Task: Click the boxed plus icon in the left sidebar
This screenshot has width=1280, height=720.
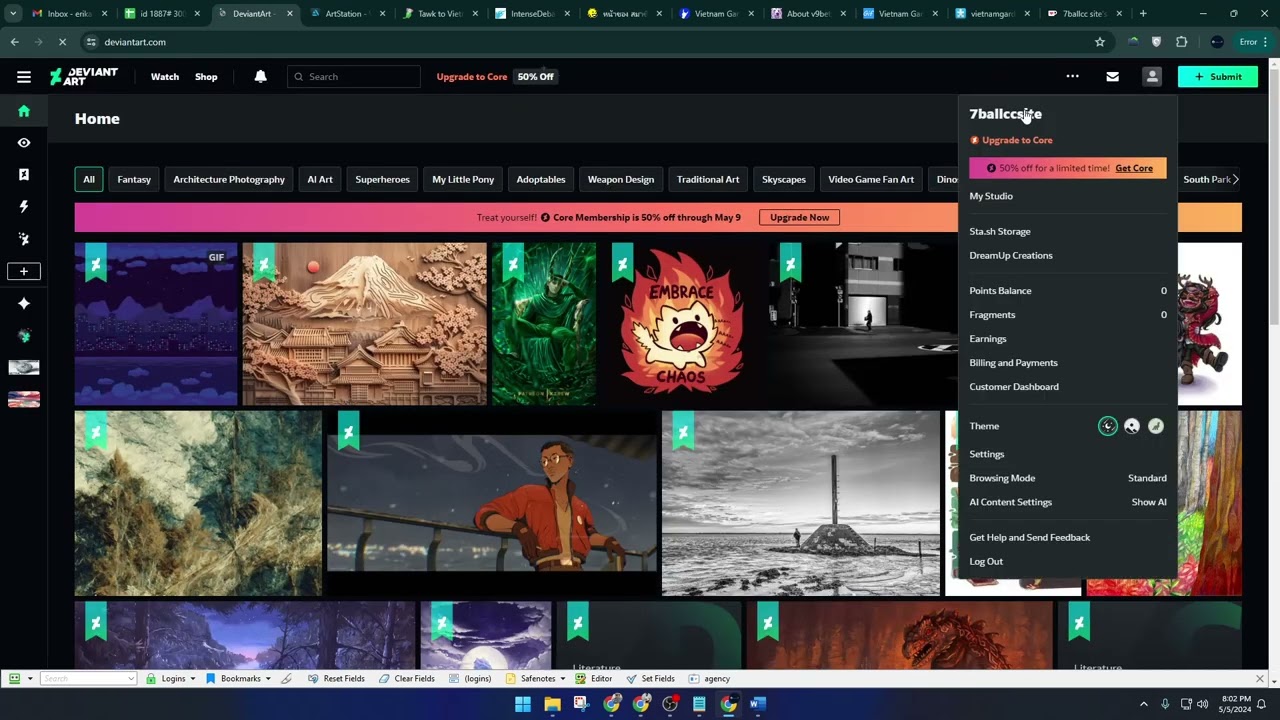Action: [x=24, y=271]
